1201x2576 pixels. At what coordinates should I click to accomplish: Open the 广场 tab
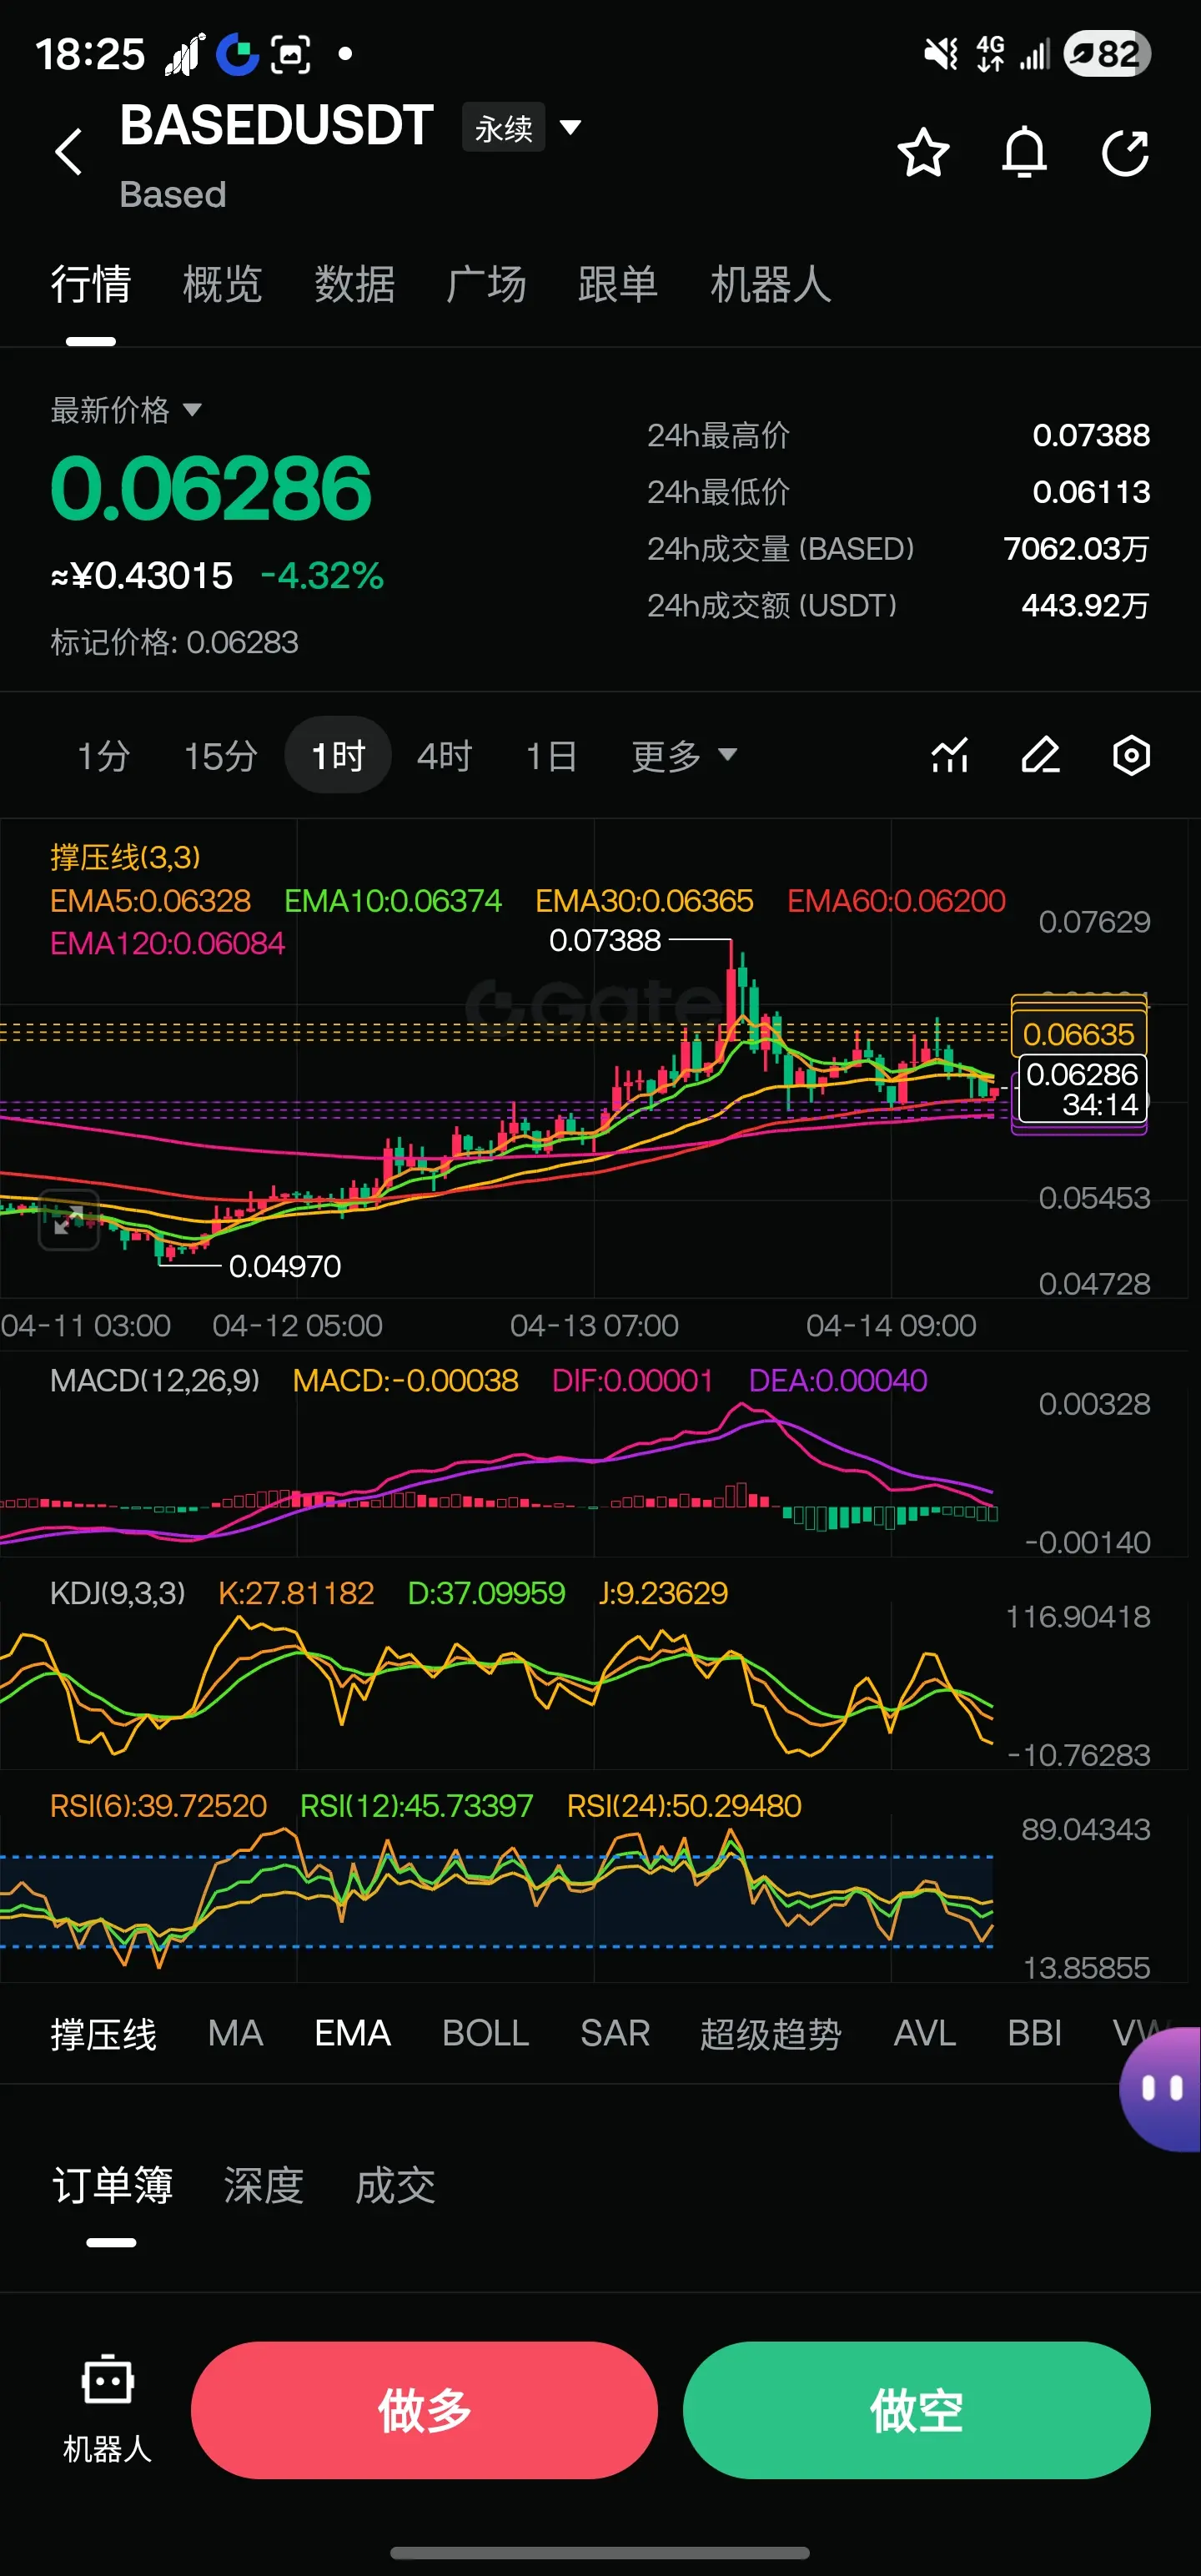pos(486,285)
